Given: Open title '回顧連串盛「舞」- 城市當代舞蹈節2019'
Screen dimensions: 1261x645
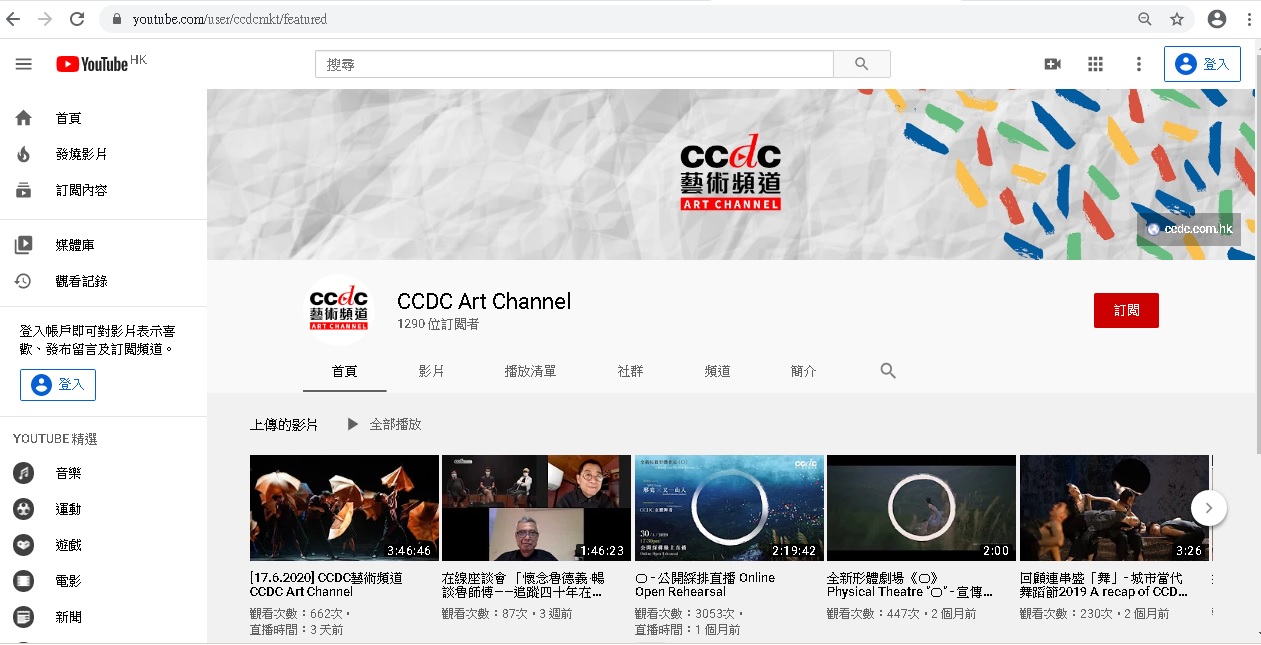Looking at the screenshot, I should [1104, 584].
